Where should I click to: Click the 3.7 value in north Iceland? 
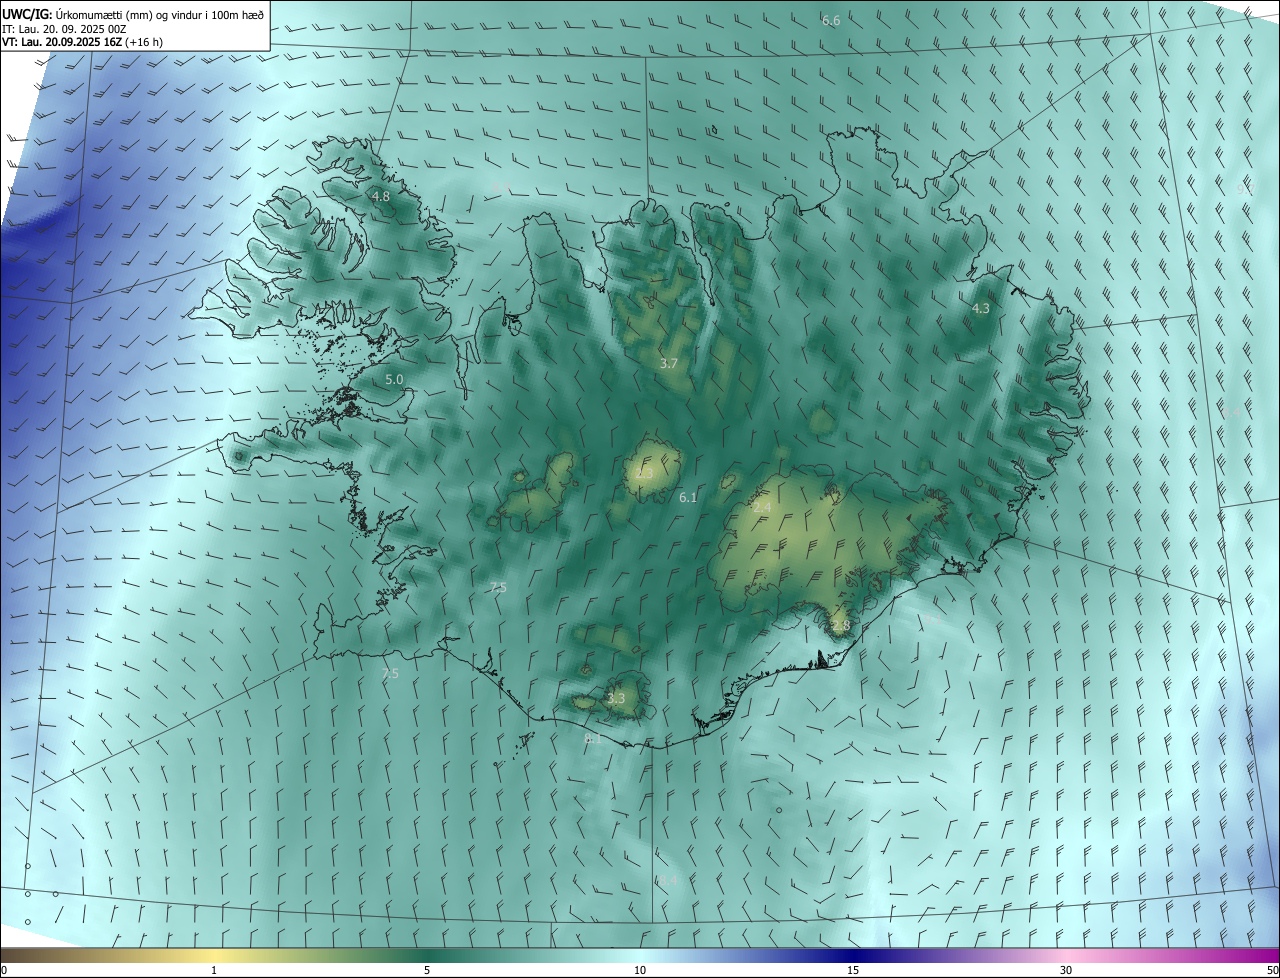click(669, 364)
